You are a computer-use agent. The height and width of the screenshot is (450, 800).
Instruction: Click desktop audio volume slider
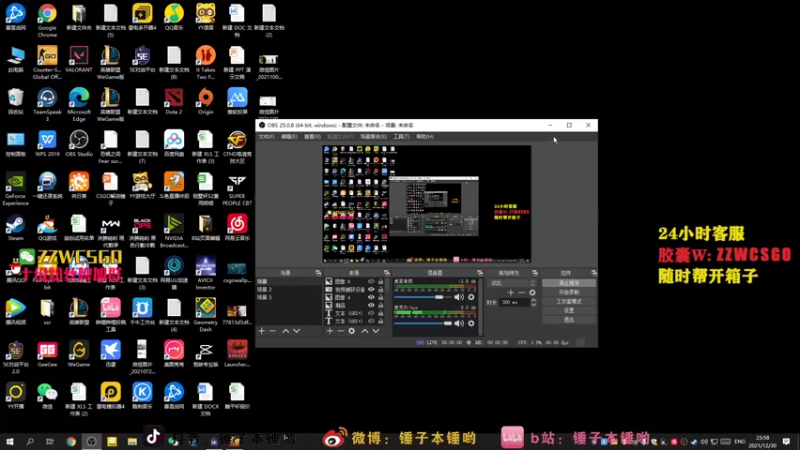coord(423,297)
